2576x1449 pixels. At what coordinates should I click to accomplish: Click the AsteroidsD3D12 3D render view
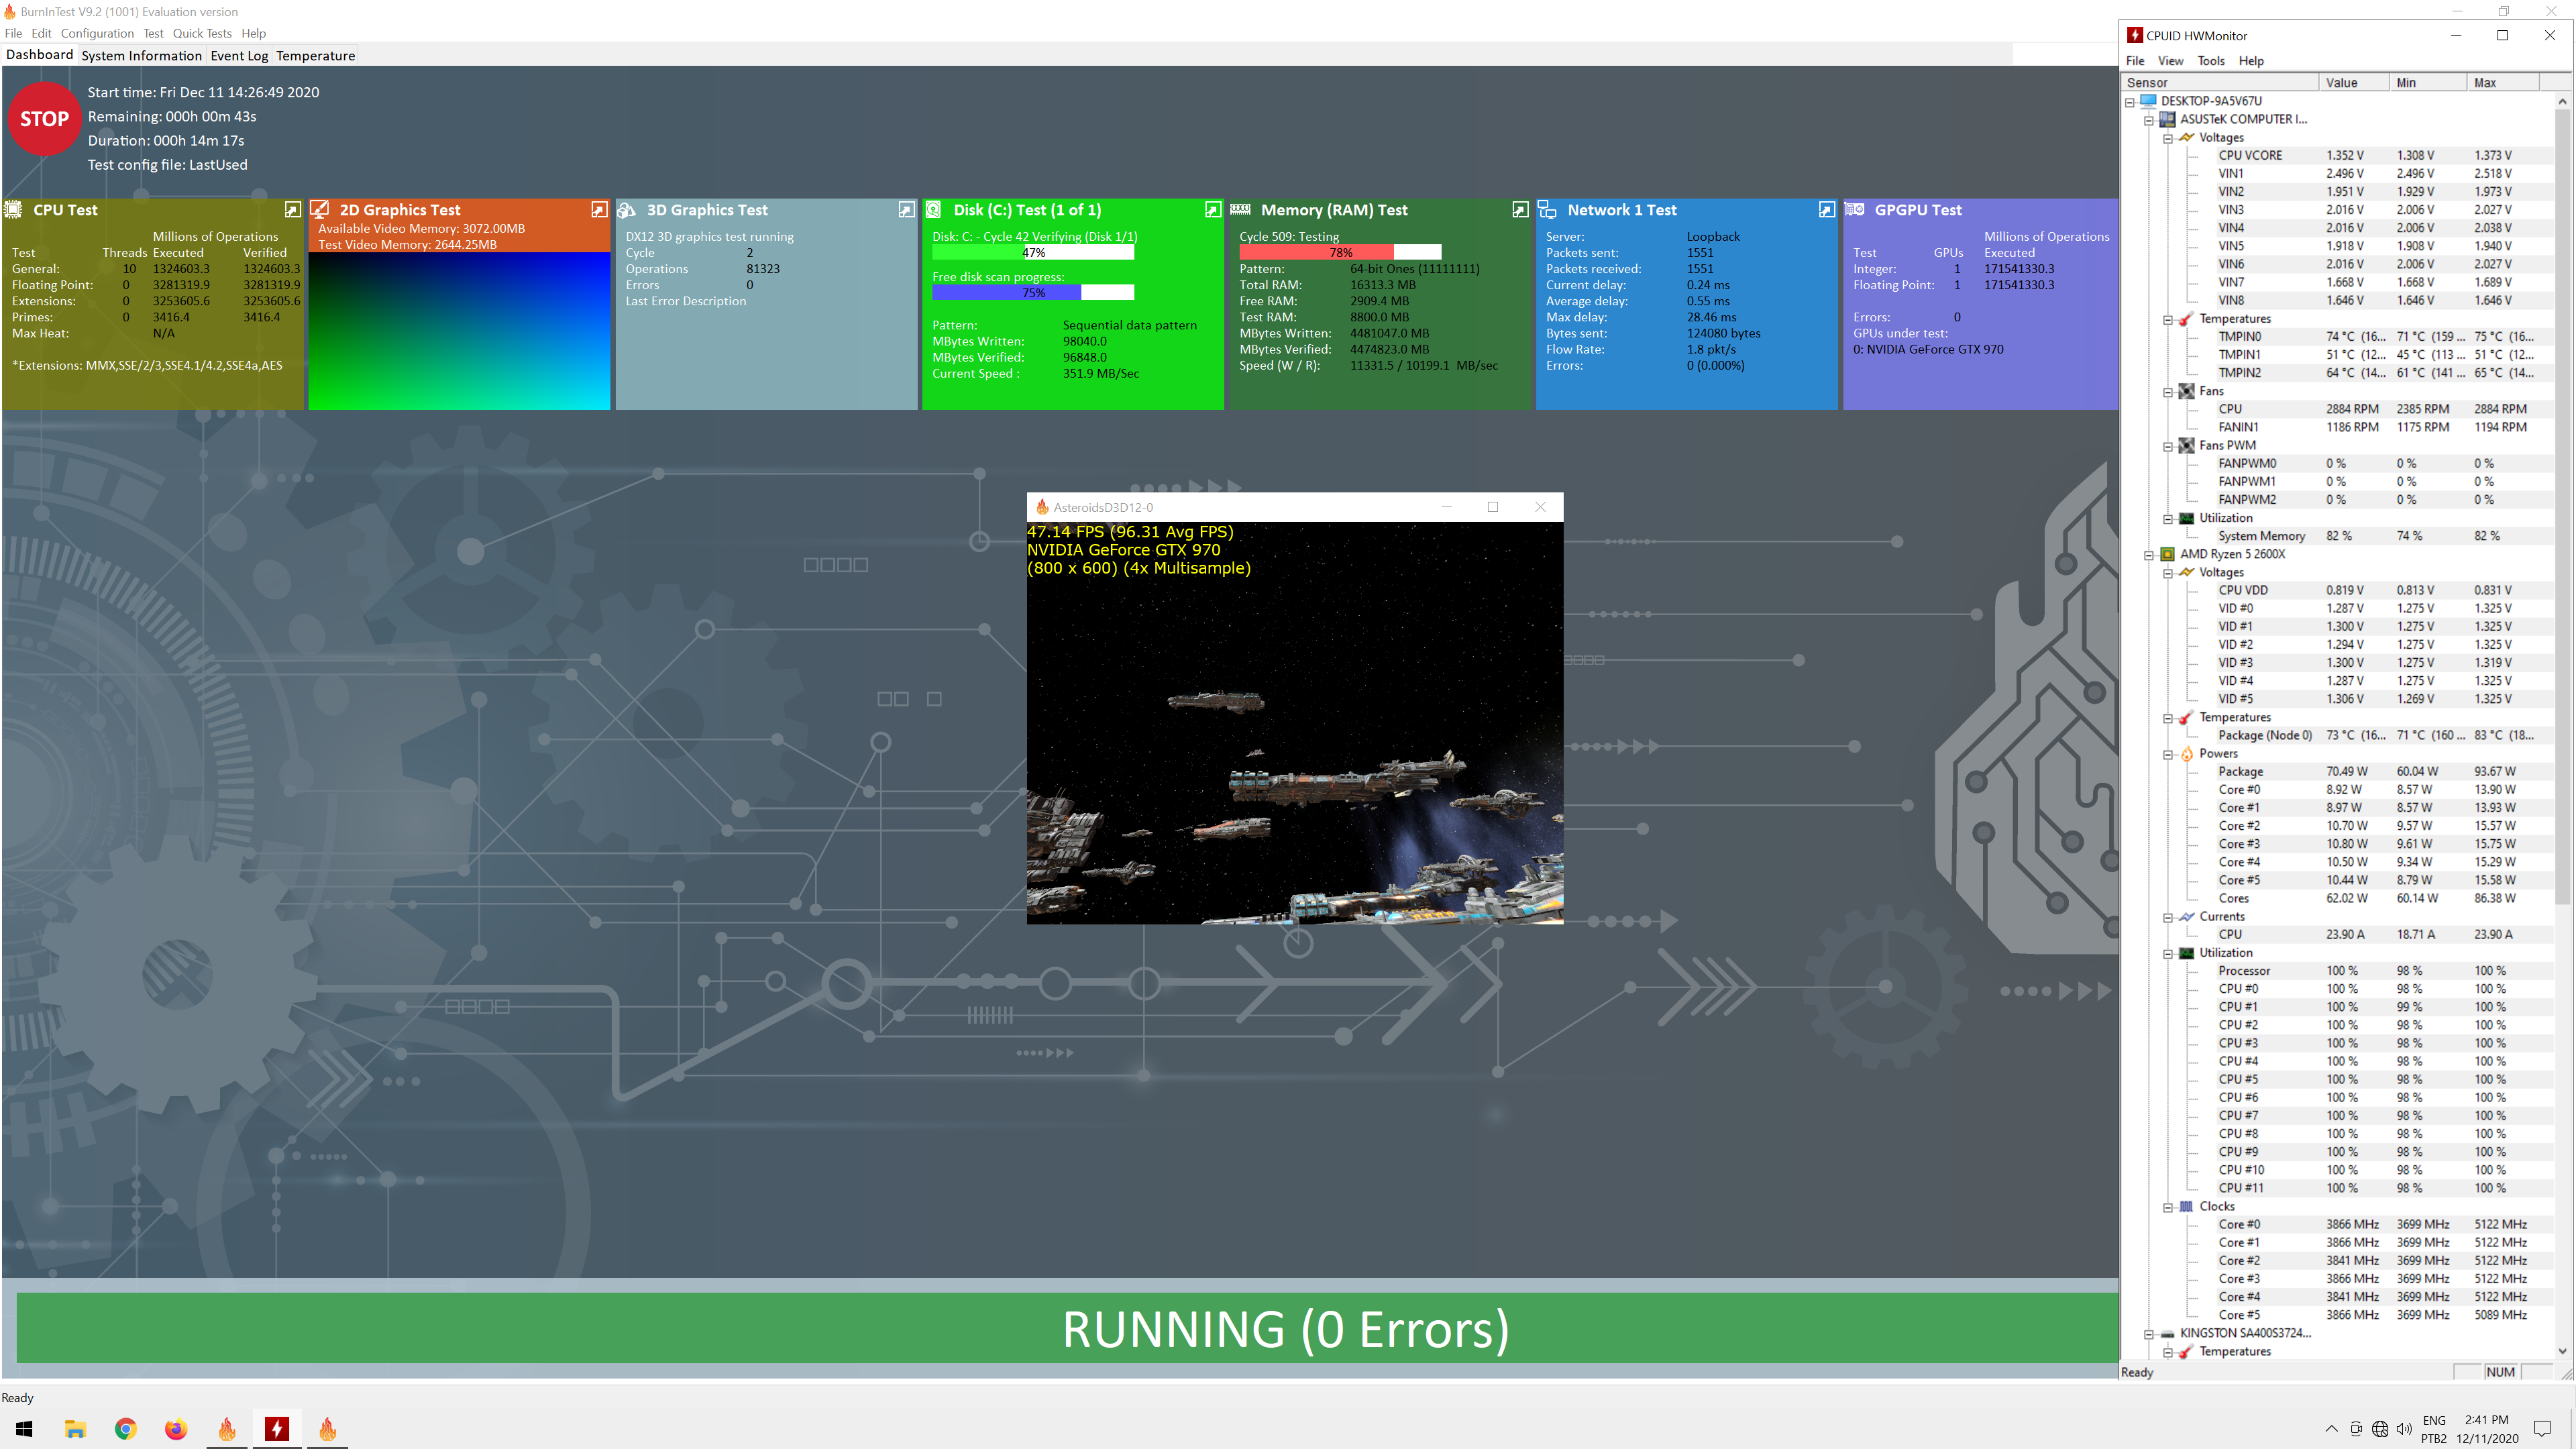1295,723
